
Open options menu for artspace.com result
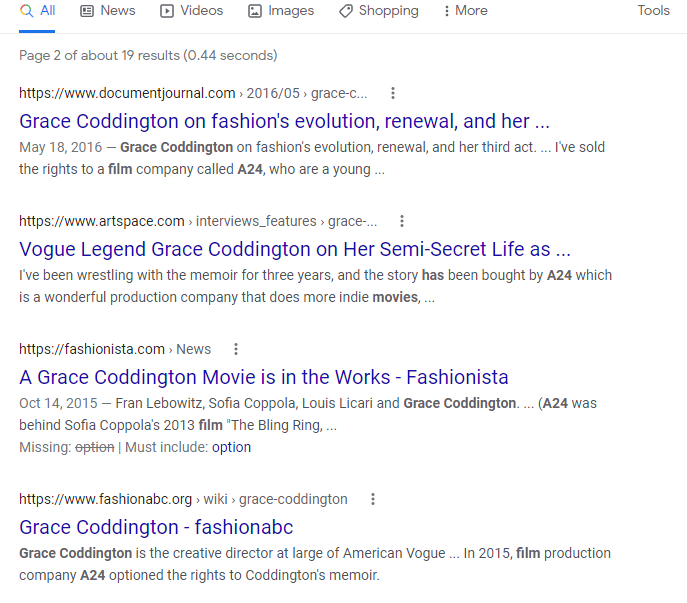pyautogui.click(x=402, y=221)
